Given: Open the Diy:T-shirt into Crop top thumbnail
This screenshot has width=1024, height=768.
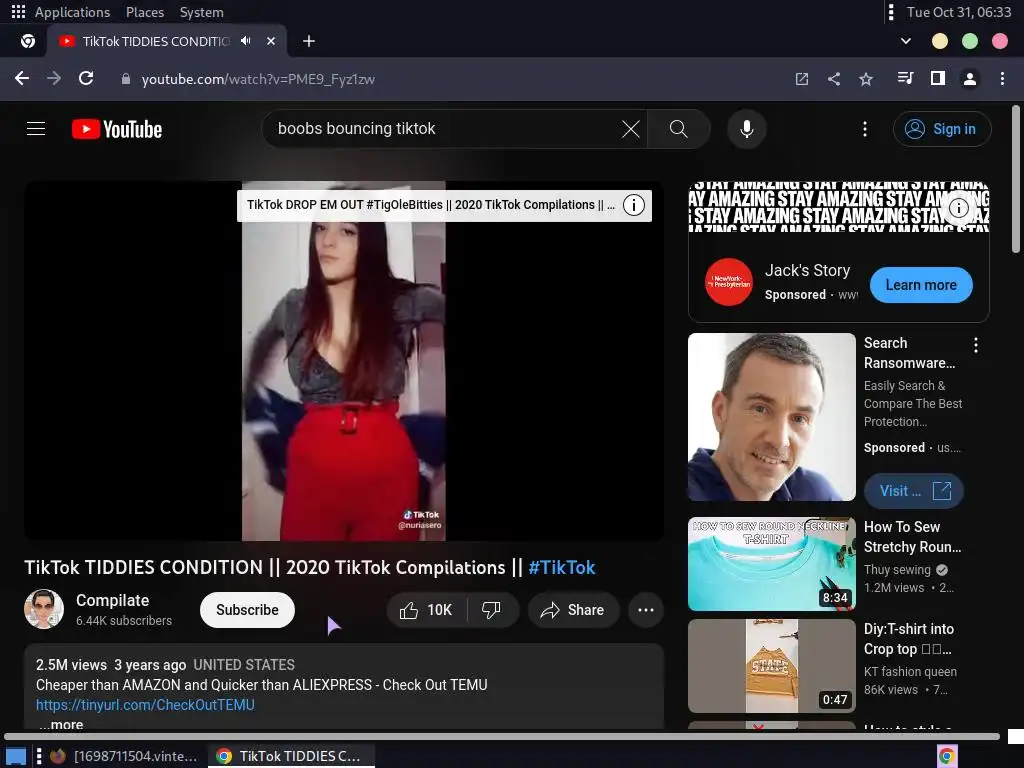Looking at the screenshot, I should [771, 665].
